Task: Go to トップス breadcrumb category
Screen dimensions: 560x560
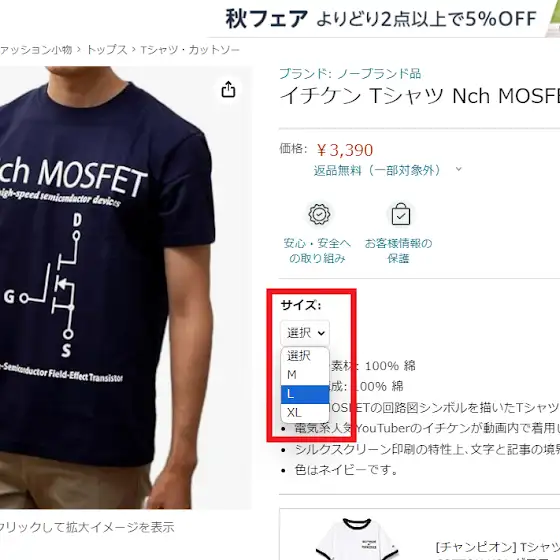Action: [x=107, y=50]
